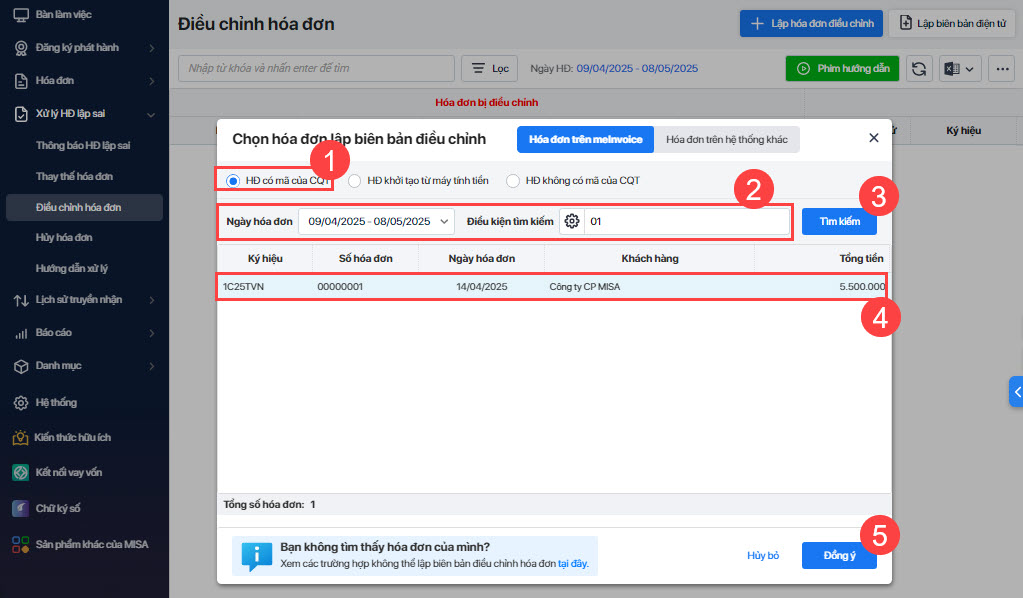1023x598 pixels.
Task: Click the search condition gear icon
Action: pos(572,221)
